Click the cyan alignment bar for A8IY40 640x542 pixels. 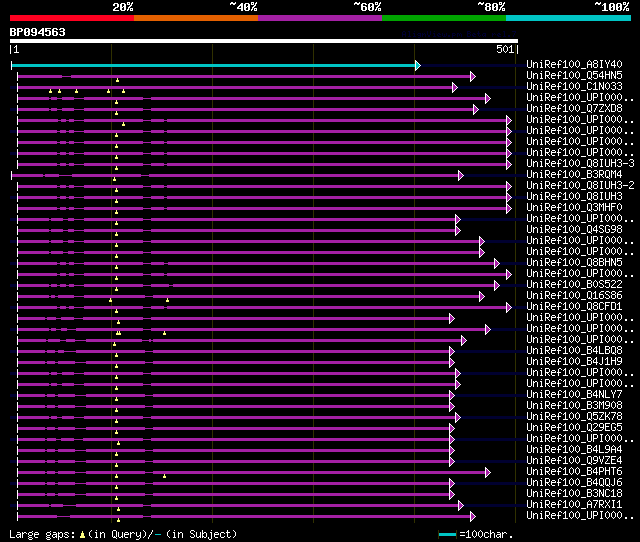213,65
